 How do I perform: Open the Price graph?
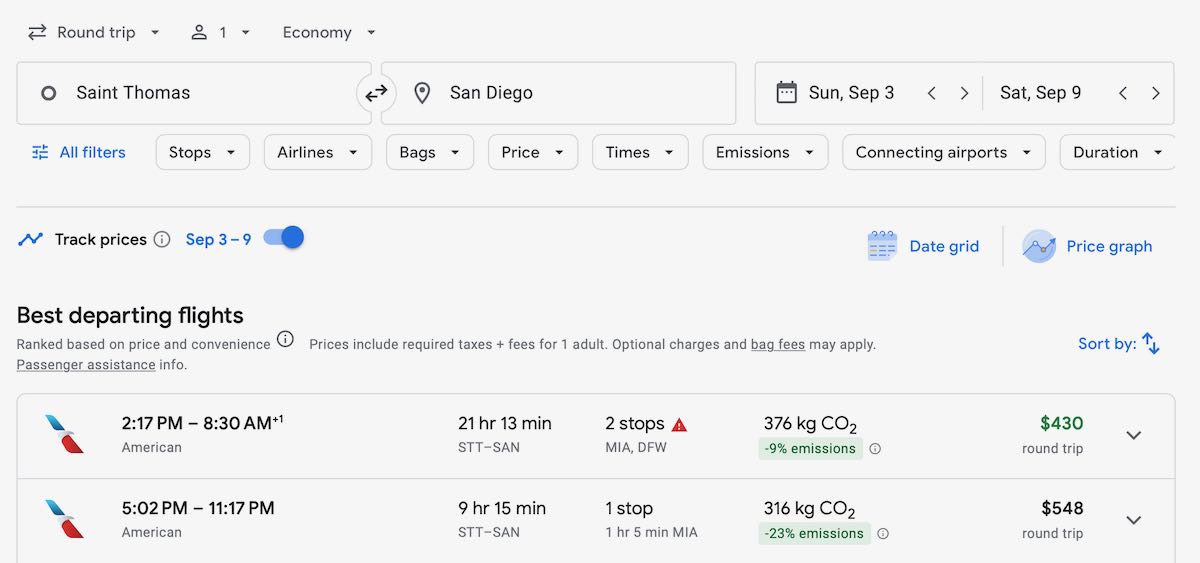pos(1088,246)
